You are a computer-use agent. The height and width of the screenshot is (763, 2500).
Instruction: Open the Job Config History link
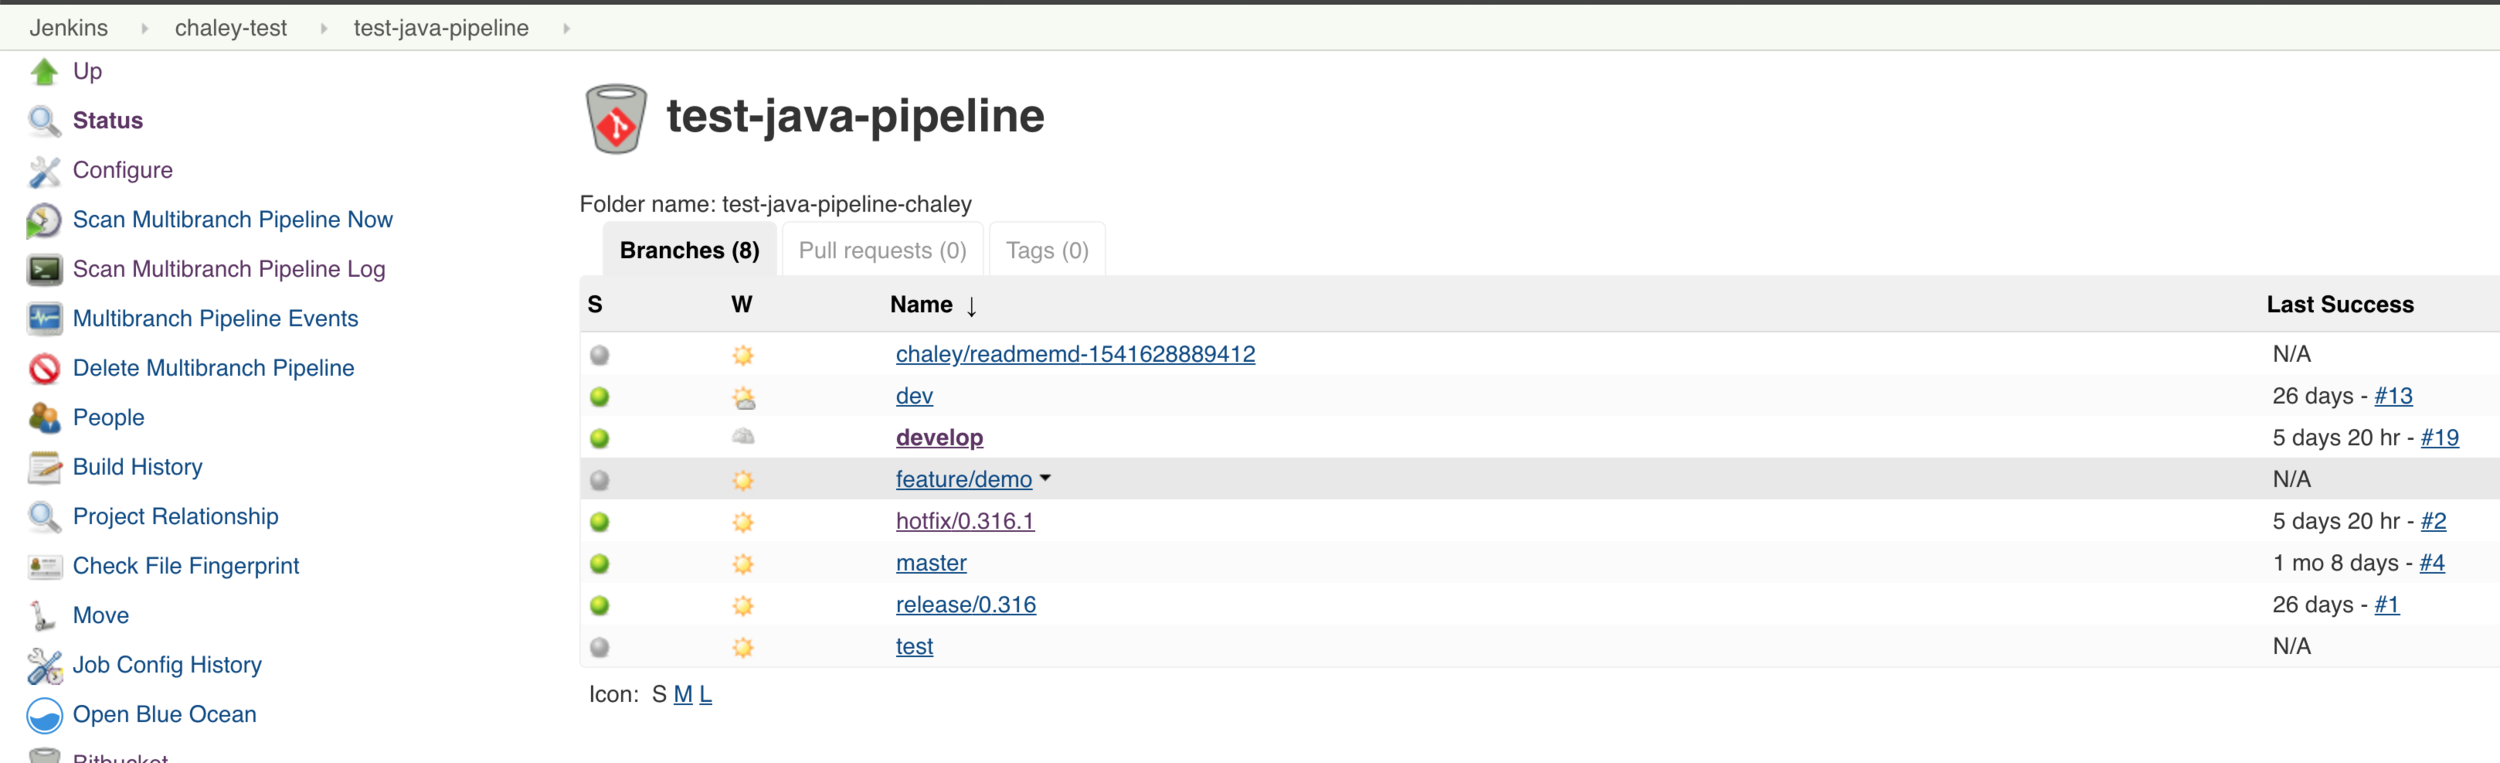(x=167, y=665)
